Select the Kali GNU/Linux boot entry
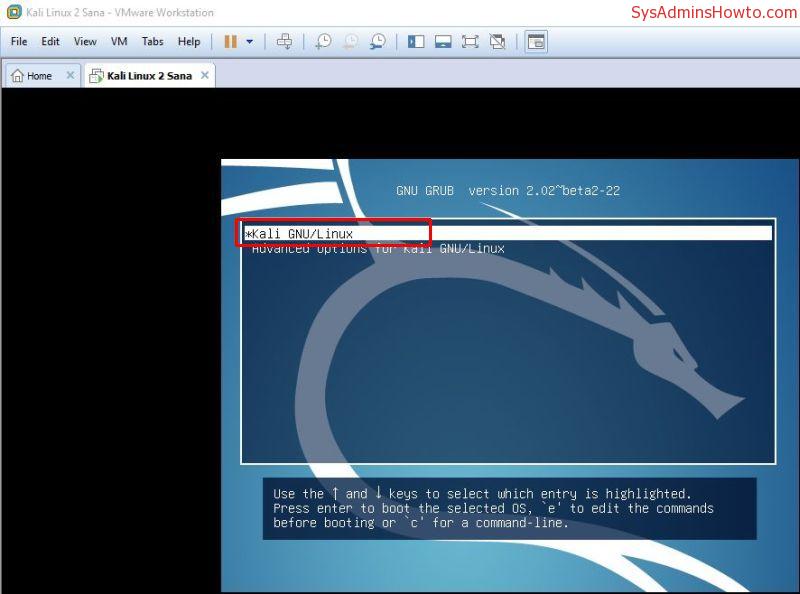The height and width of the screenshot is (594, 800). [x=302, y=234]
